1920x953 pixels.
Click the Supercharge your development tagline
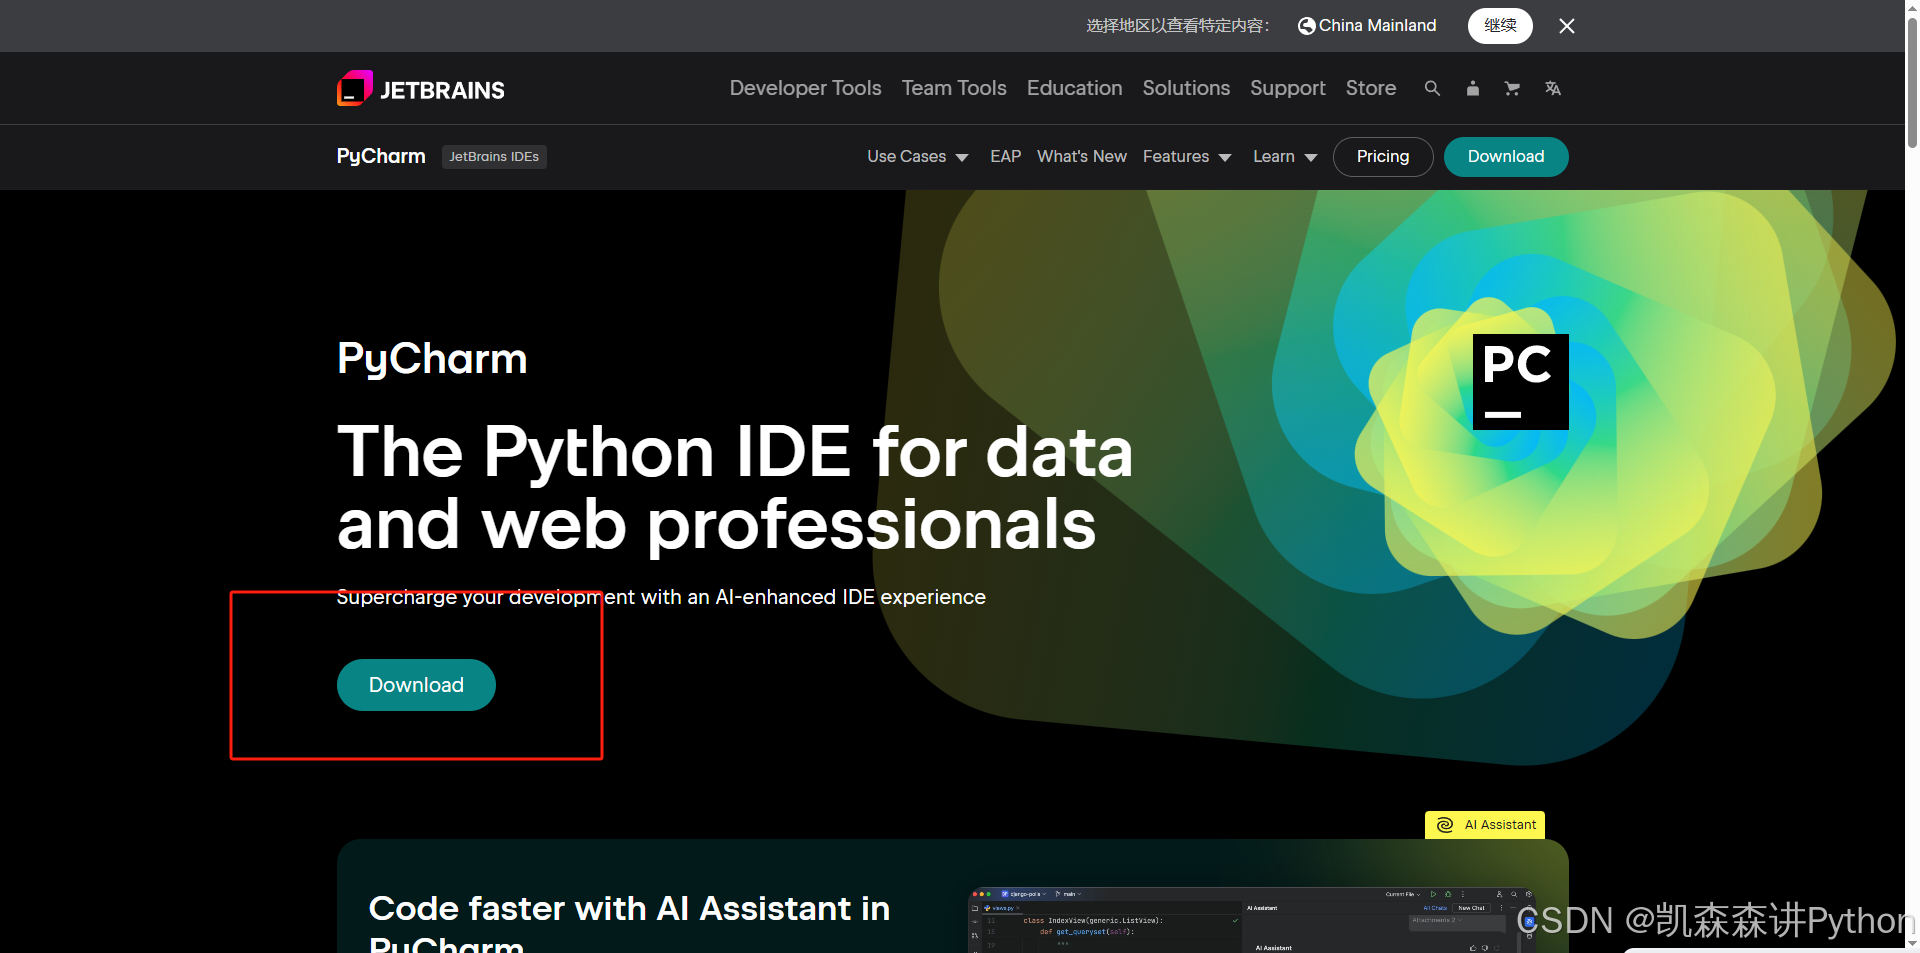[x=661, y=597]
